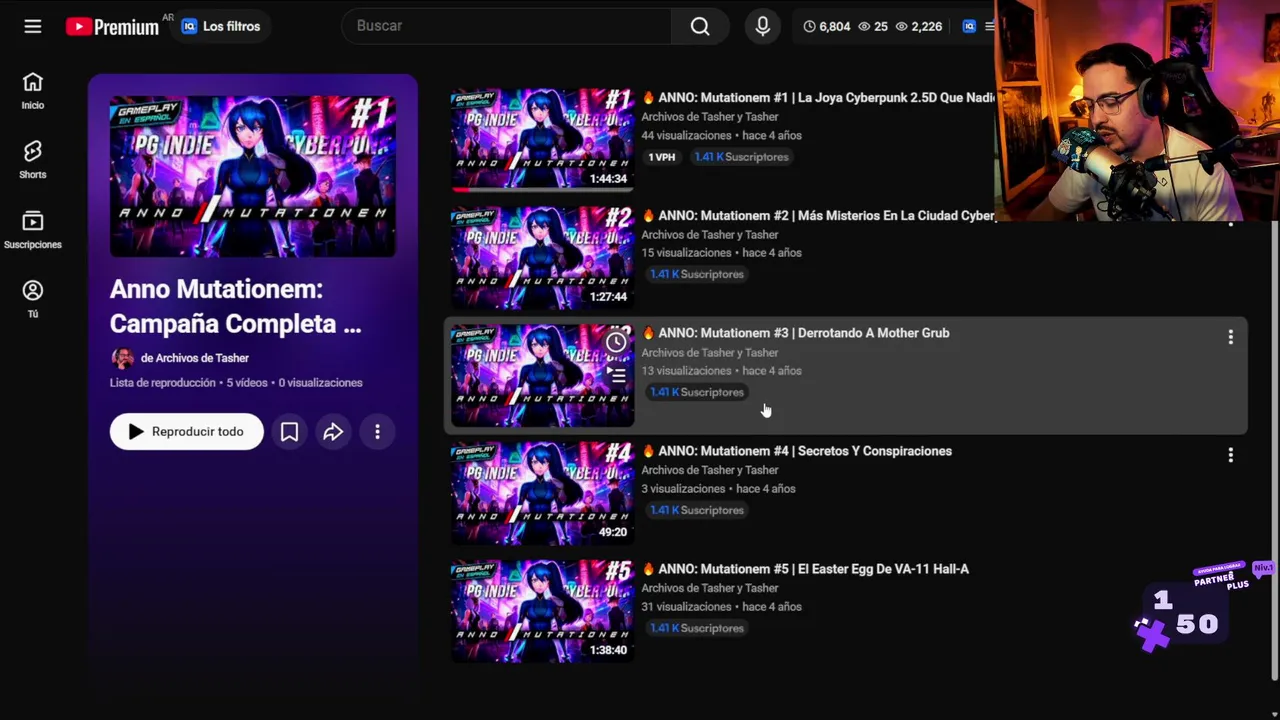1280x720 pixels.
Task: Click the eye stat showing 2,226
Action: [x=919, y=26]
